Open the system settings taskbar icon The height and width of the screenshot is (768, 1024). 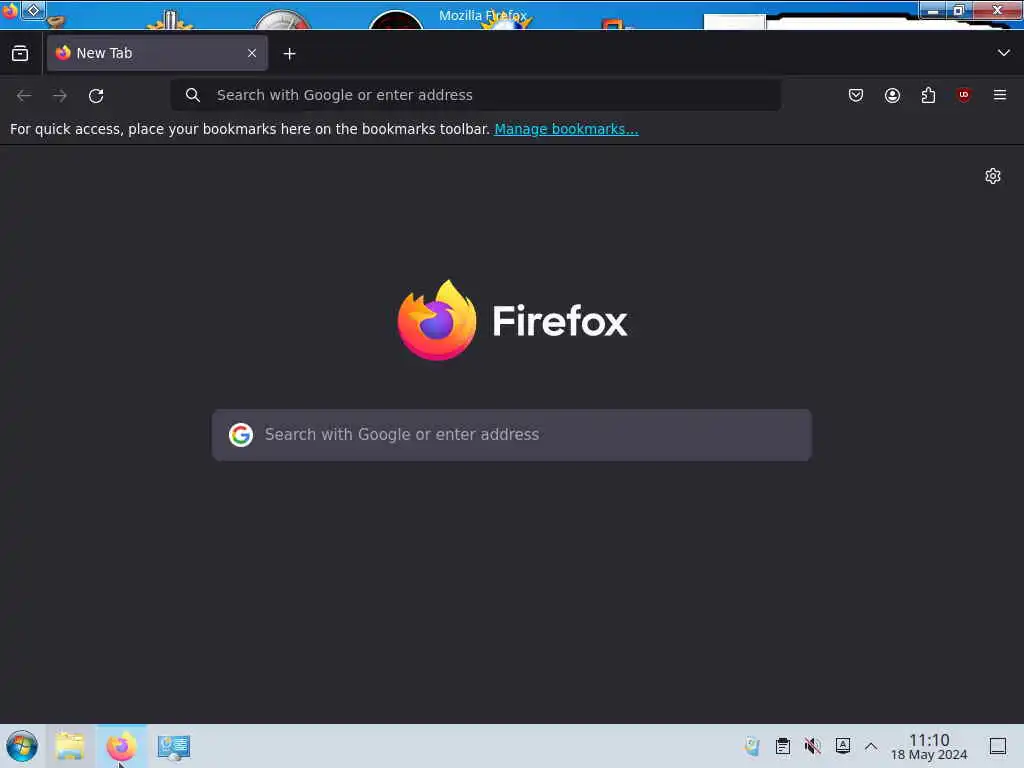173,746
